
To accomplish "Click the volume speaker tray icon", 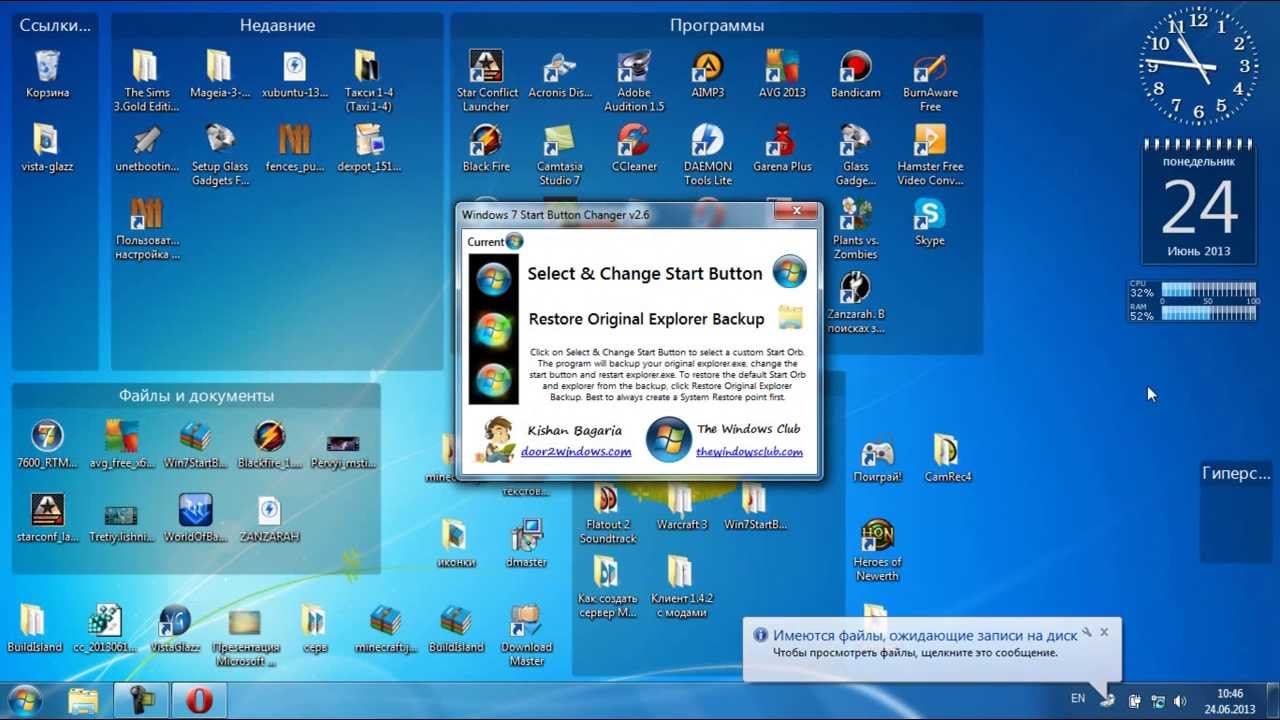I will pos(1180,702).
